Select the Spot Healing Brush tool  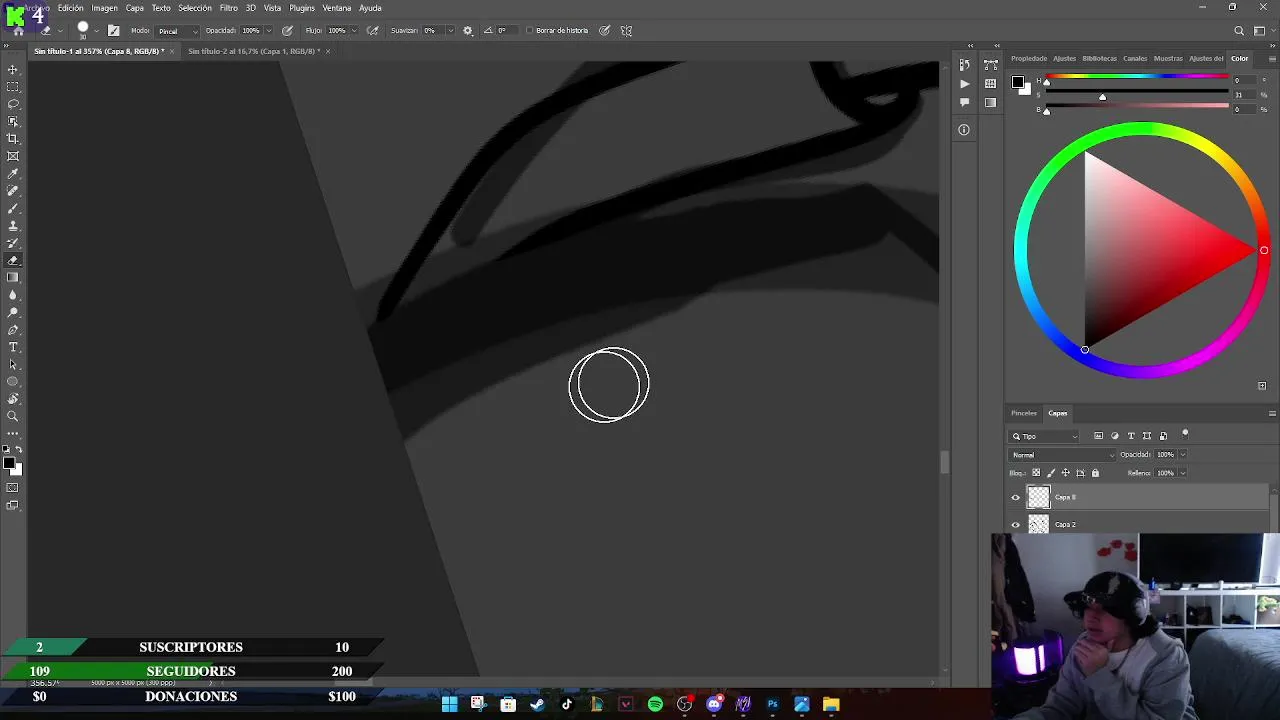(x=13, y=191)
